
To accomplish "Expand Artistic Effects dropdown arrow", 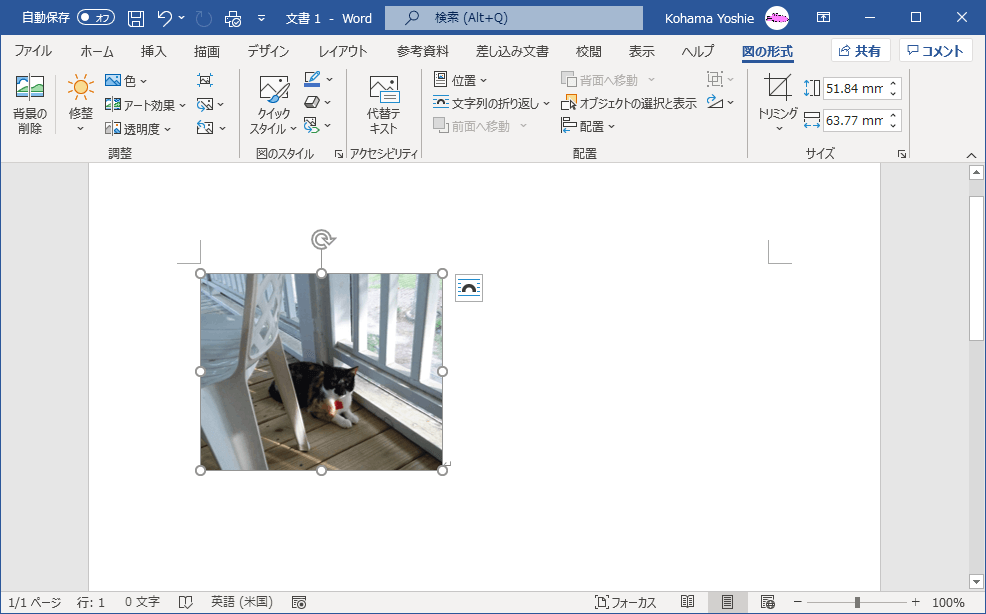I will [182, 106].
